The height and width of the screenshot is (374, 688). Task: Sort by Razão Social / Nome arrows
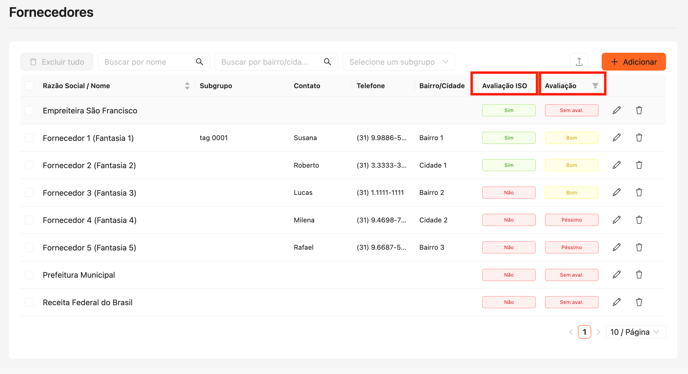coord(187,86)
